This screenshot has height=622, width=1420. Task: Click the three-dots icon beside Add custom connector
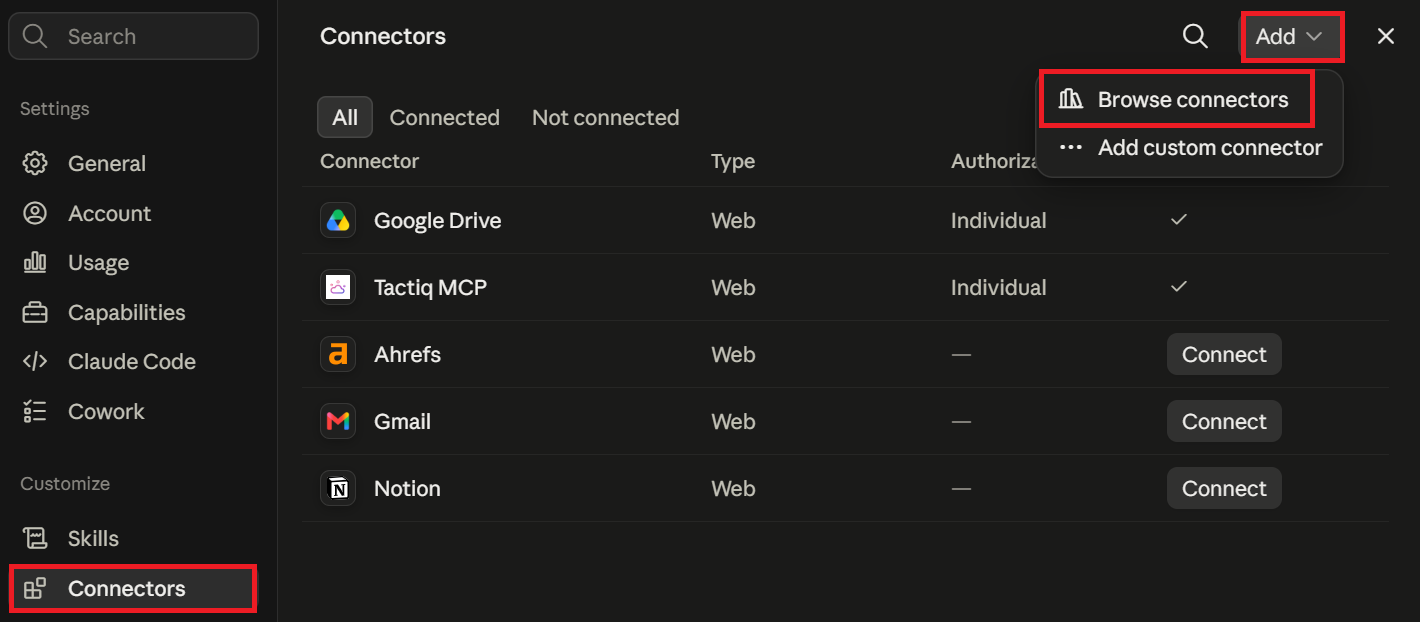[1071, 147]
